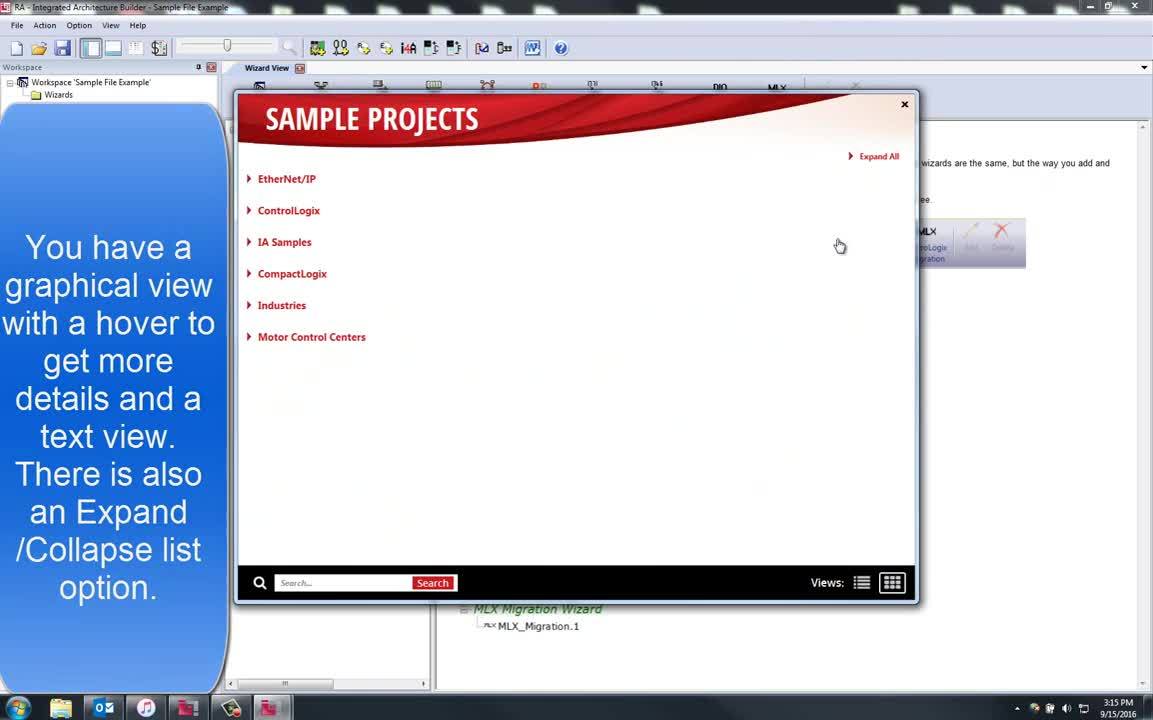Close the Wizard View tab with red icon
The image size is (1153, 720).
pyautogui.click(x=300, y=68)
